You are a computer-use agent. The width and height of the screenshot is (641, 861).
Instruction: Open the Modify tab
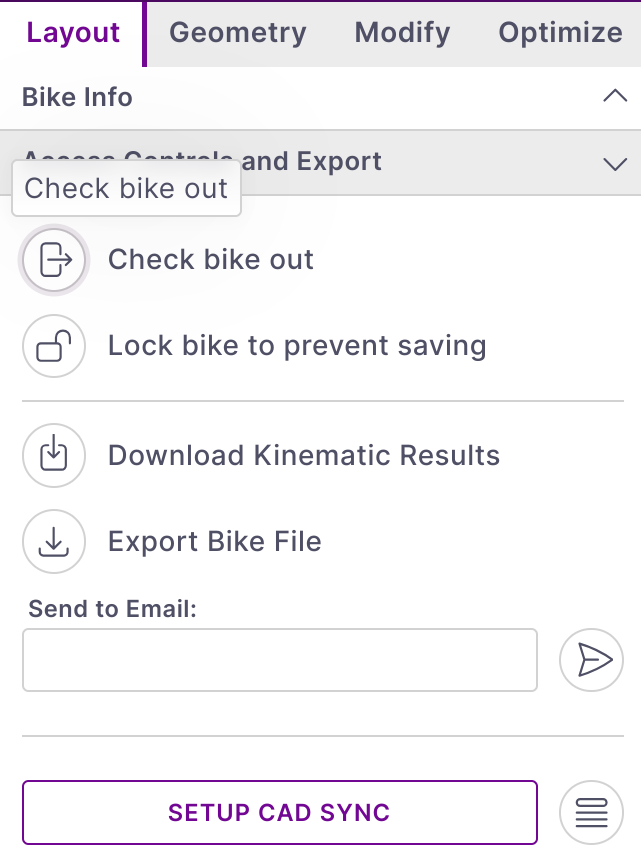coord(402,33)
